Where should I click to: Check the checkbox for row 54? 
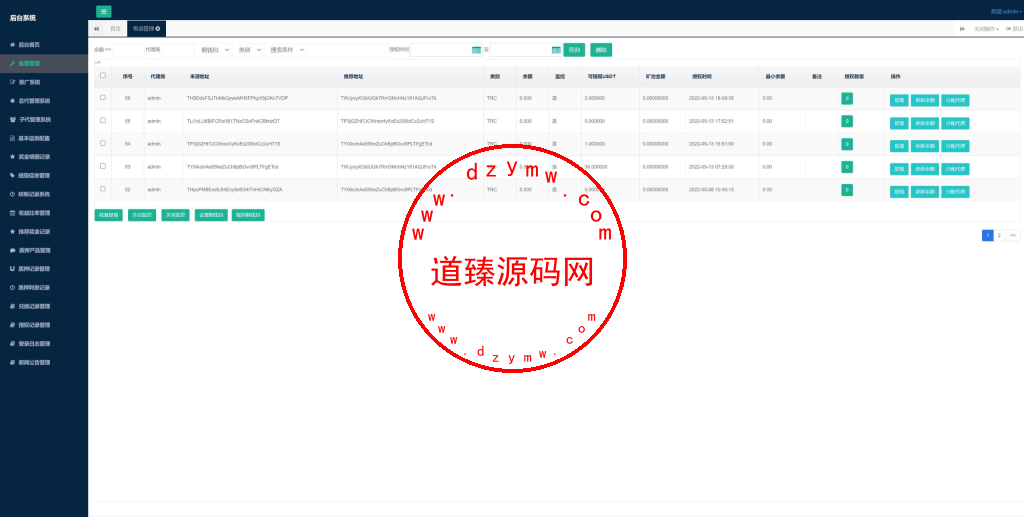pyautogui.click(x=103, y=143)
